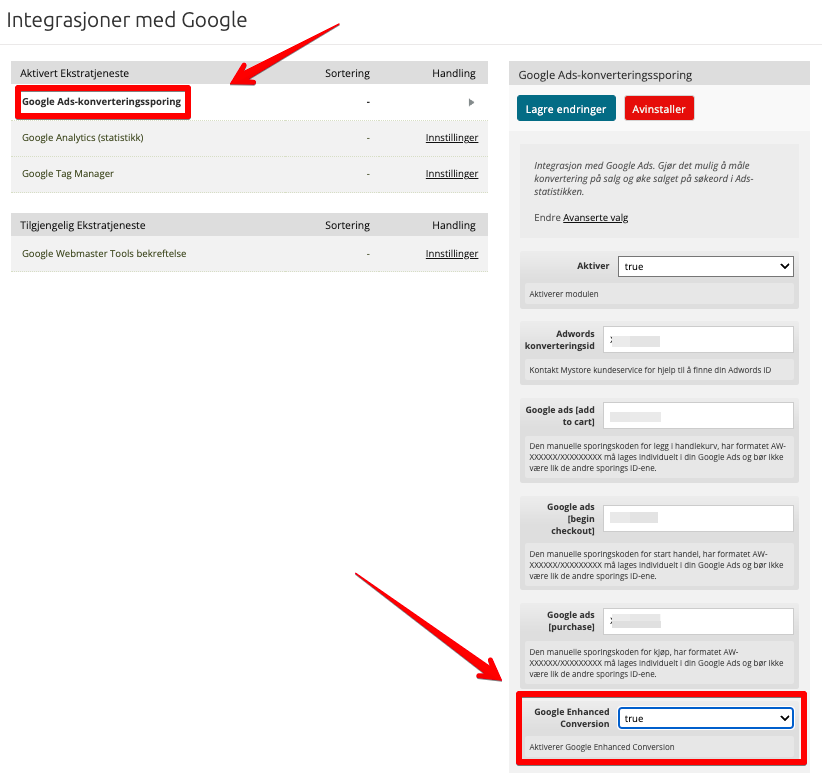Follow the Avanserte valg link

click(x=596, y=217)
